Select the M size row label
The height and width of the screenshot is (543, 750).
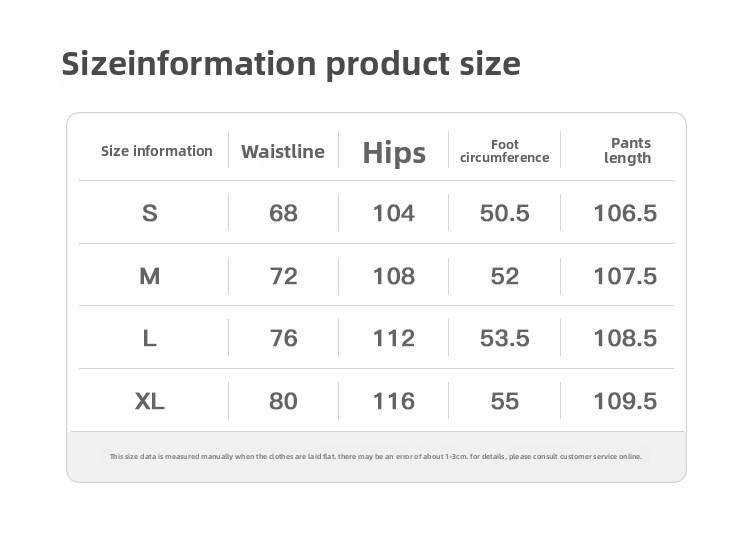[x=150, y=276]
